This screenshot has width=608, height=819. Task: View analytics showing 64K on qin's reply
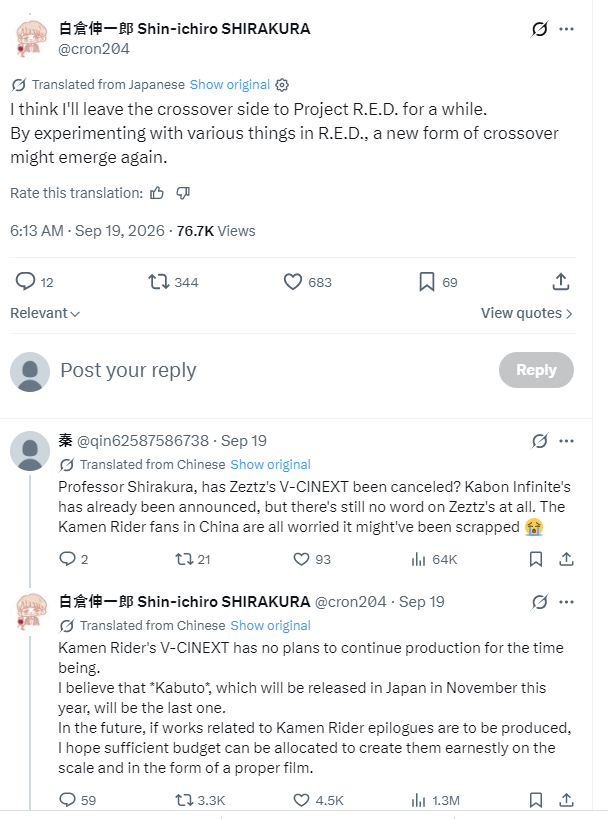click(434, 559)
